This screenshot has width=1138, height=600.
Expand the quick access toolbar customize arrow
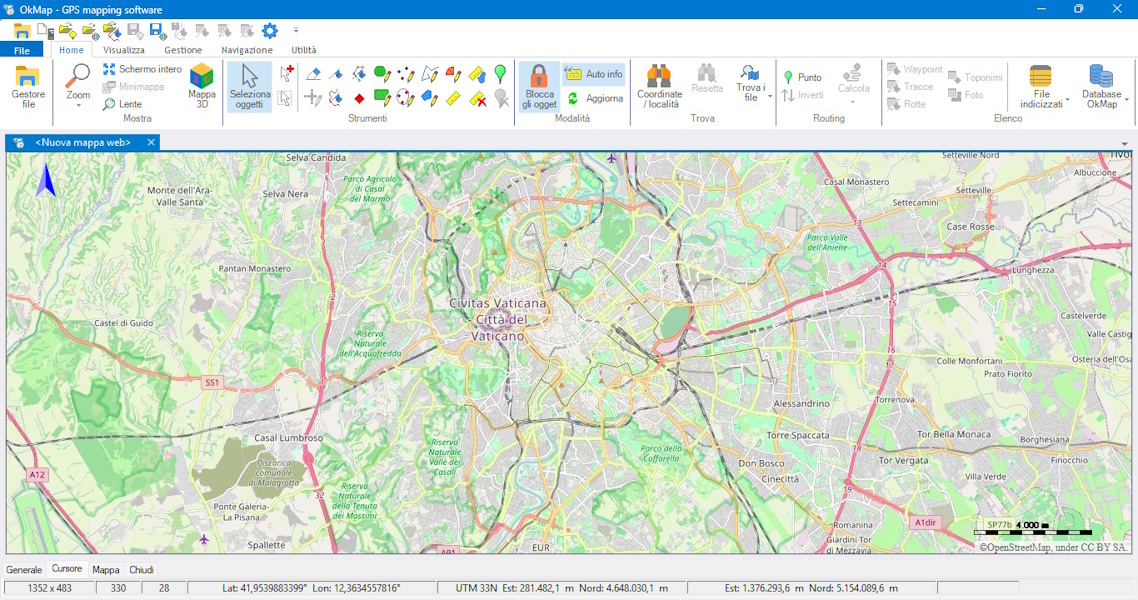click(296, 30)
